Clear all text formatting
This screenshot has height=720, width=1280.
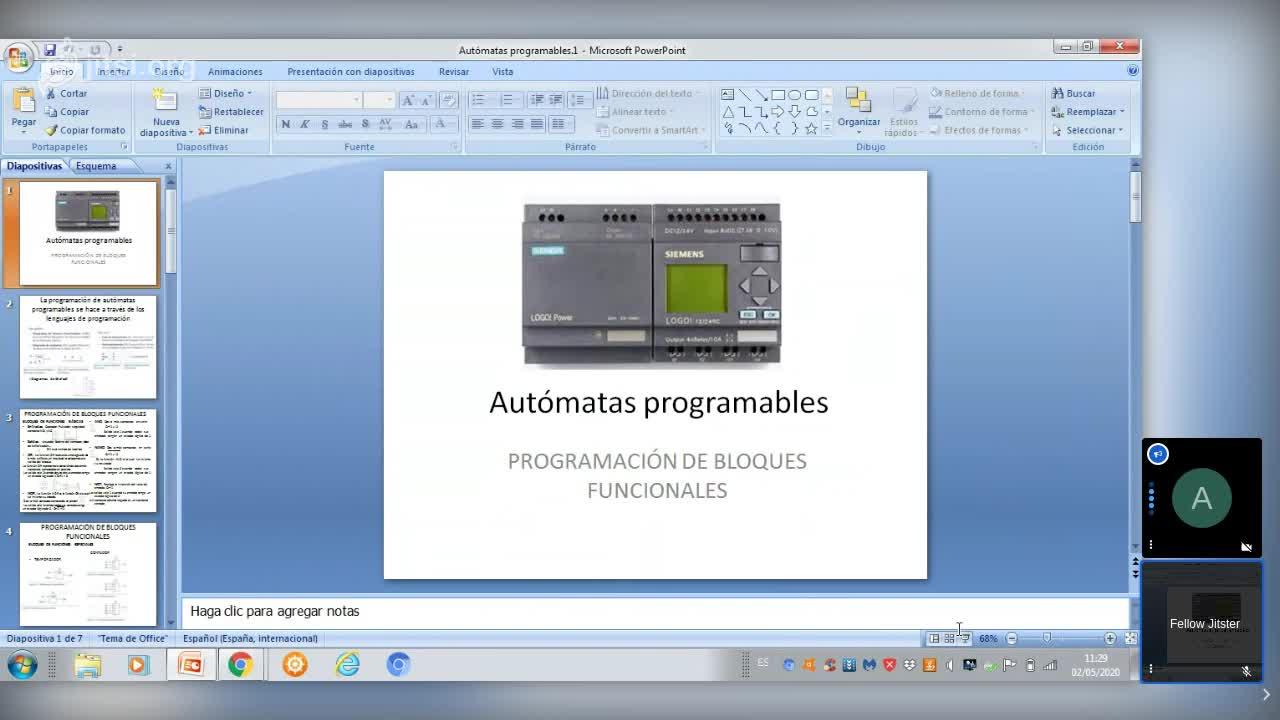point(449,100)
